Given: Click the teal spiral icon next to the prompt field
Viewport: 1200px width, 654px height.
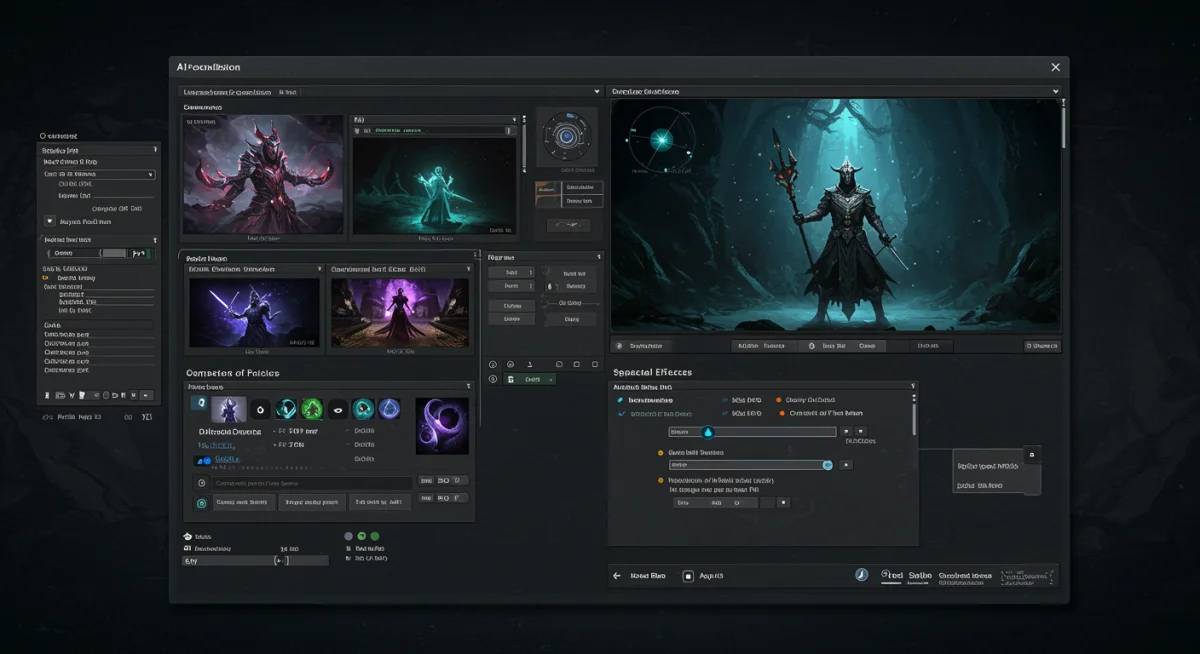Looking at the screenshot, I should click(x=202, y=502).
